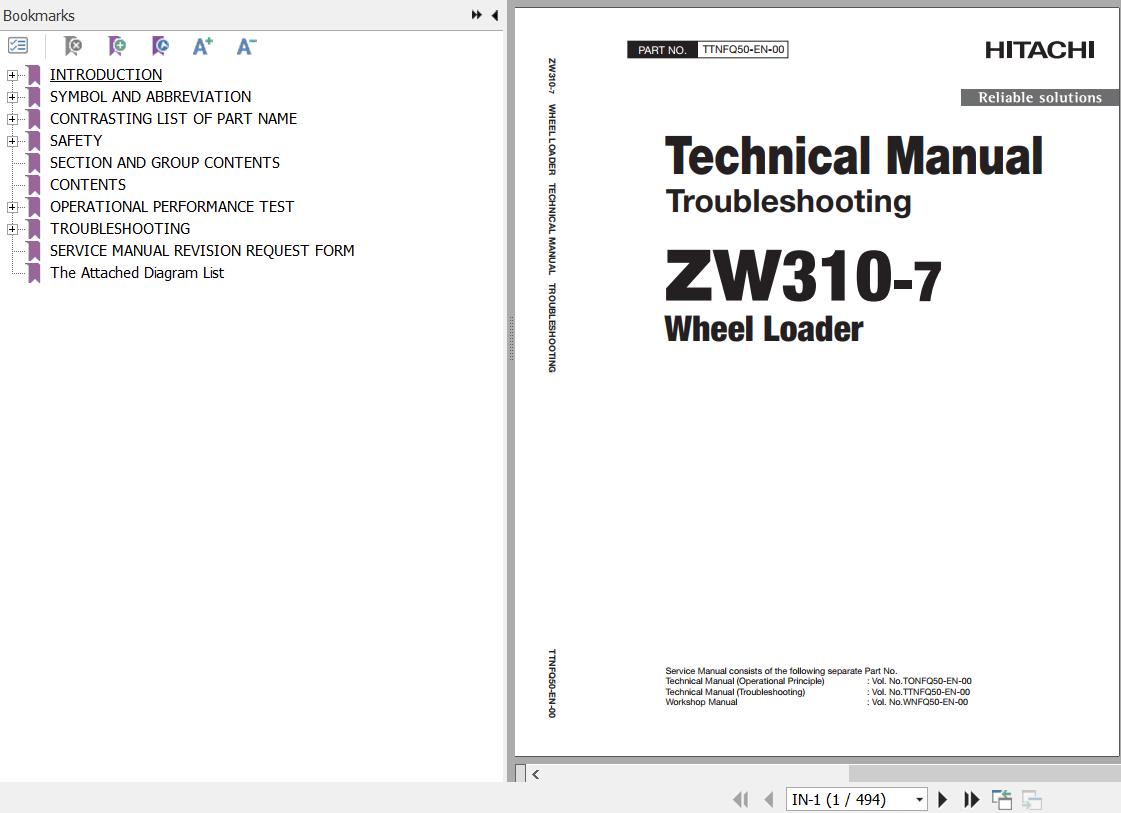Viewport: 1121px width, 813px height.
Task: Click the Vol. No.WNFQ50-EN-00 text
Action: [919, 702]
